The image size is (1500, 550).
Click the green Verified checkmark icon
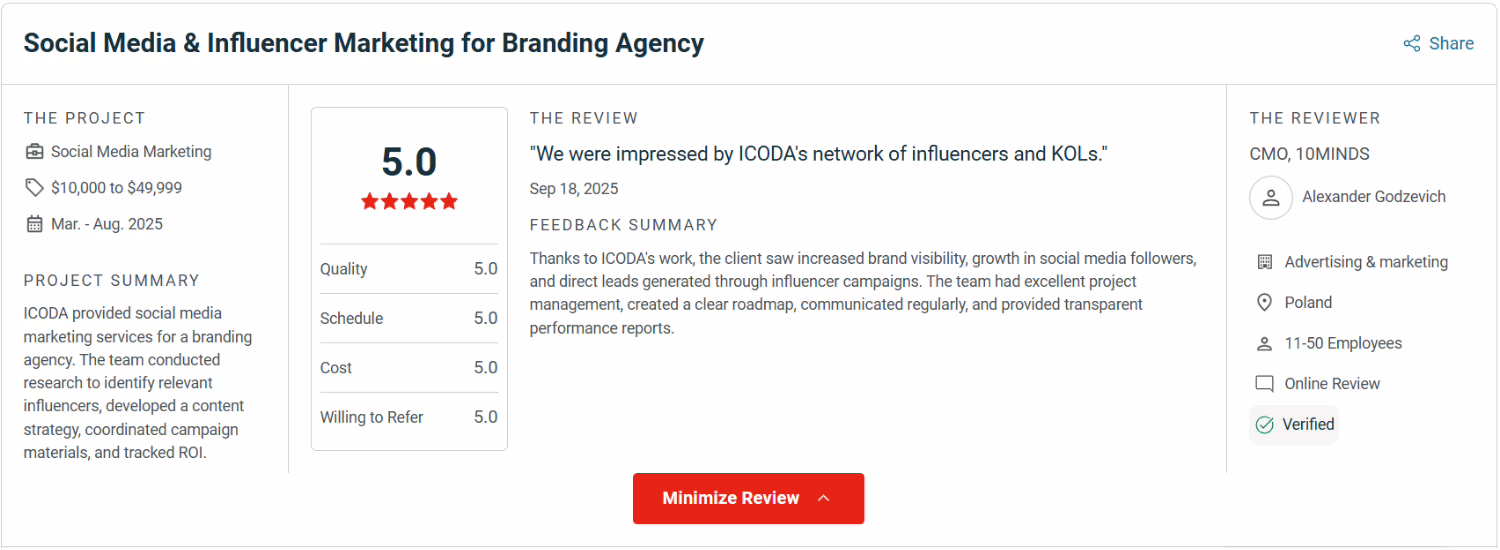1265,425
